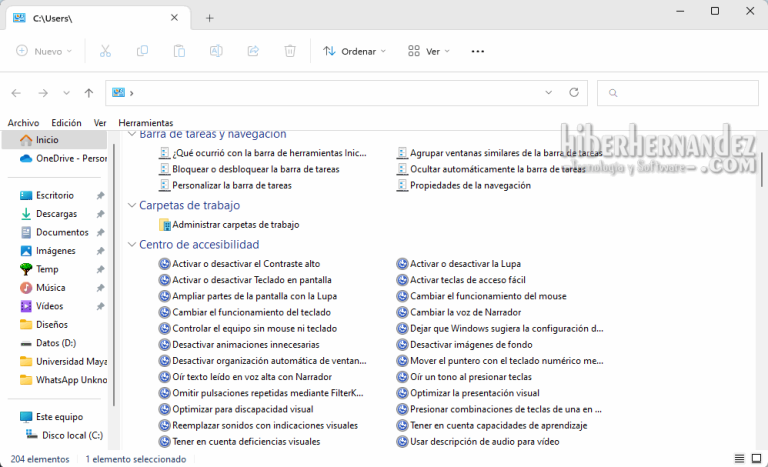Click the Copy icon in toolbar
This screenshot has height=467, width=768.
(142, 51)
